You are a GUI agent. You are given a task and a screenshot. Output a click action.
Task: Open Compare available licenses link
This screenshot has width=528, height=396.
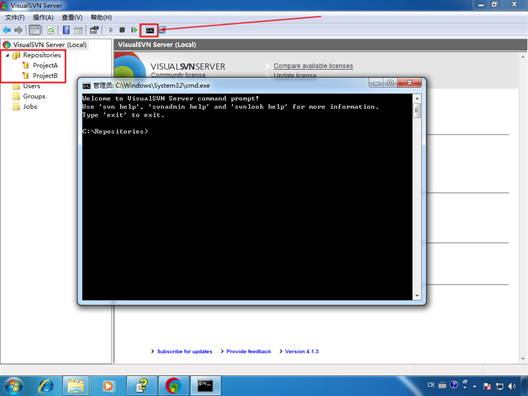pos(313,66)
